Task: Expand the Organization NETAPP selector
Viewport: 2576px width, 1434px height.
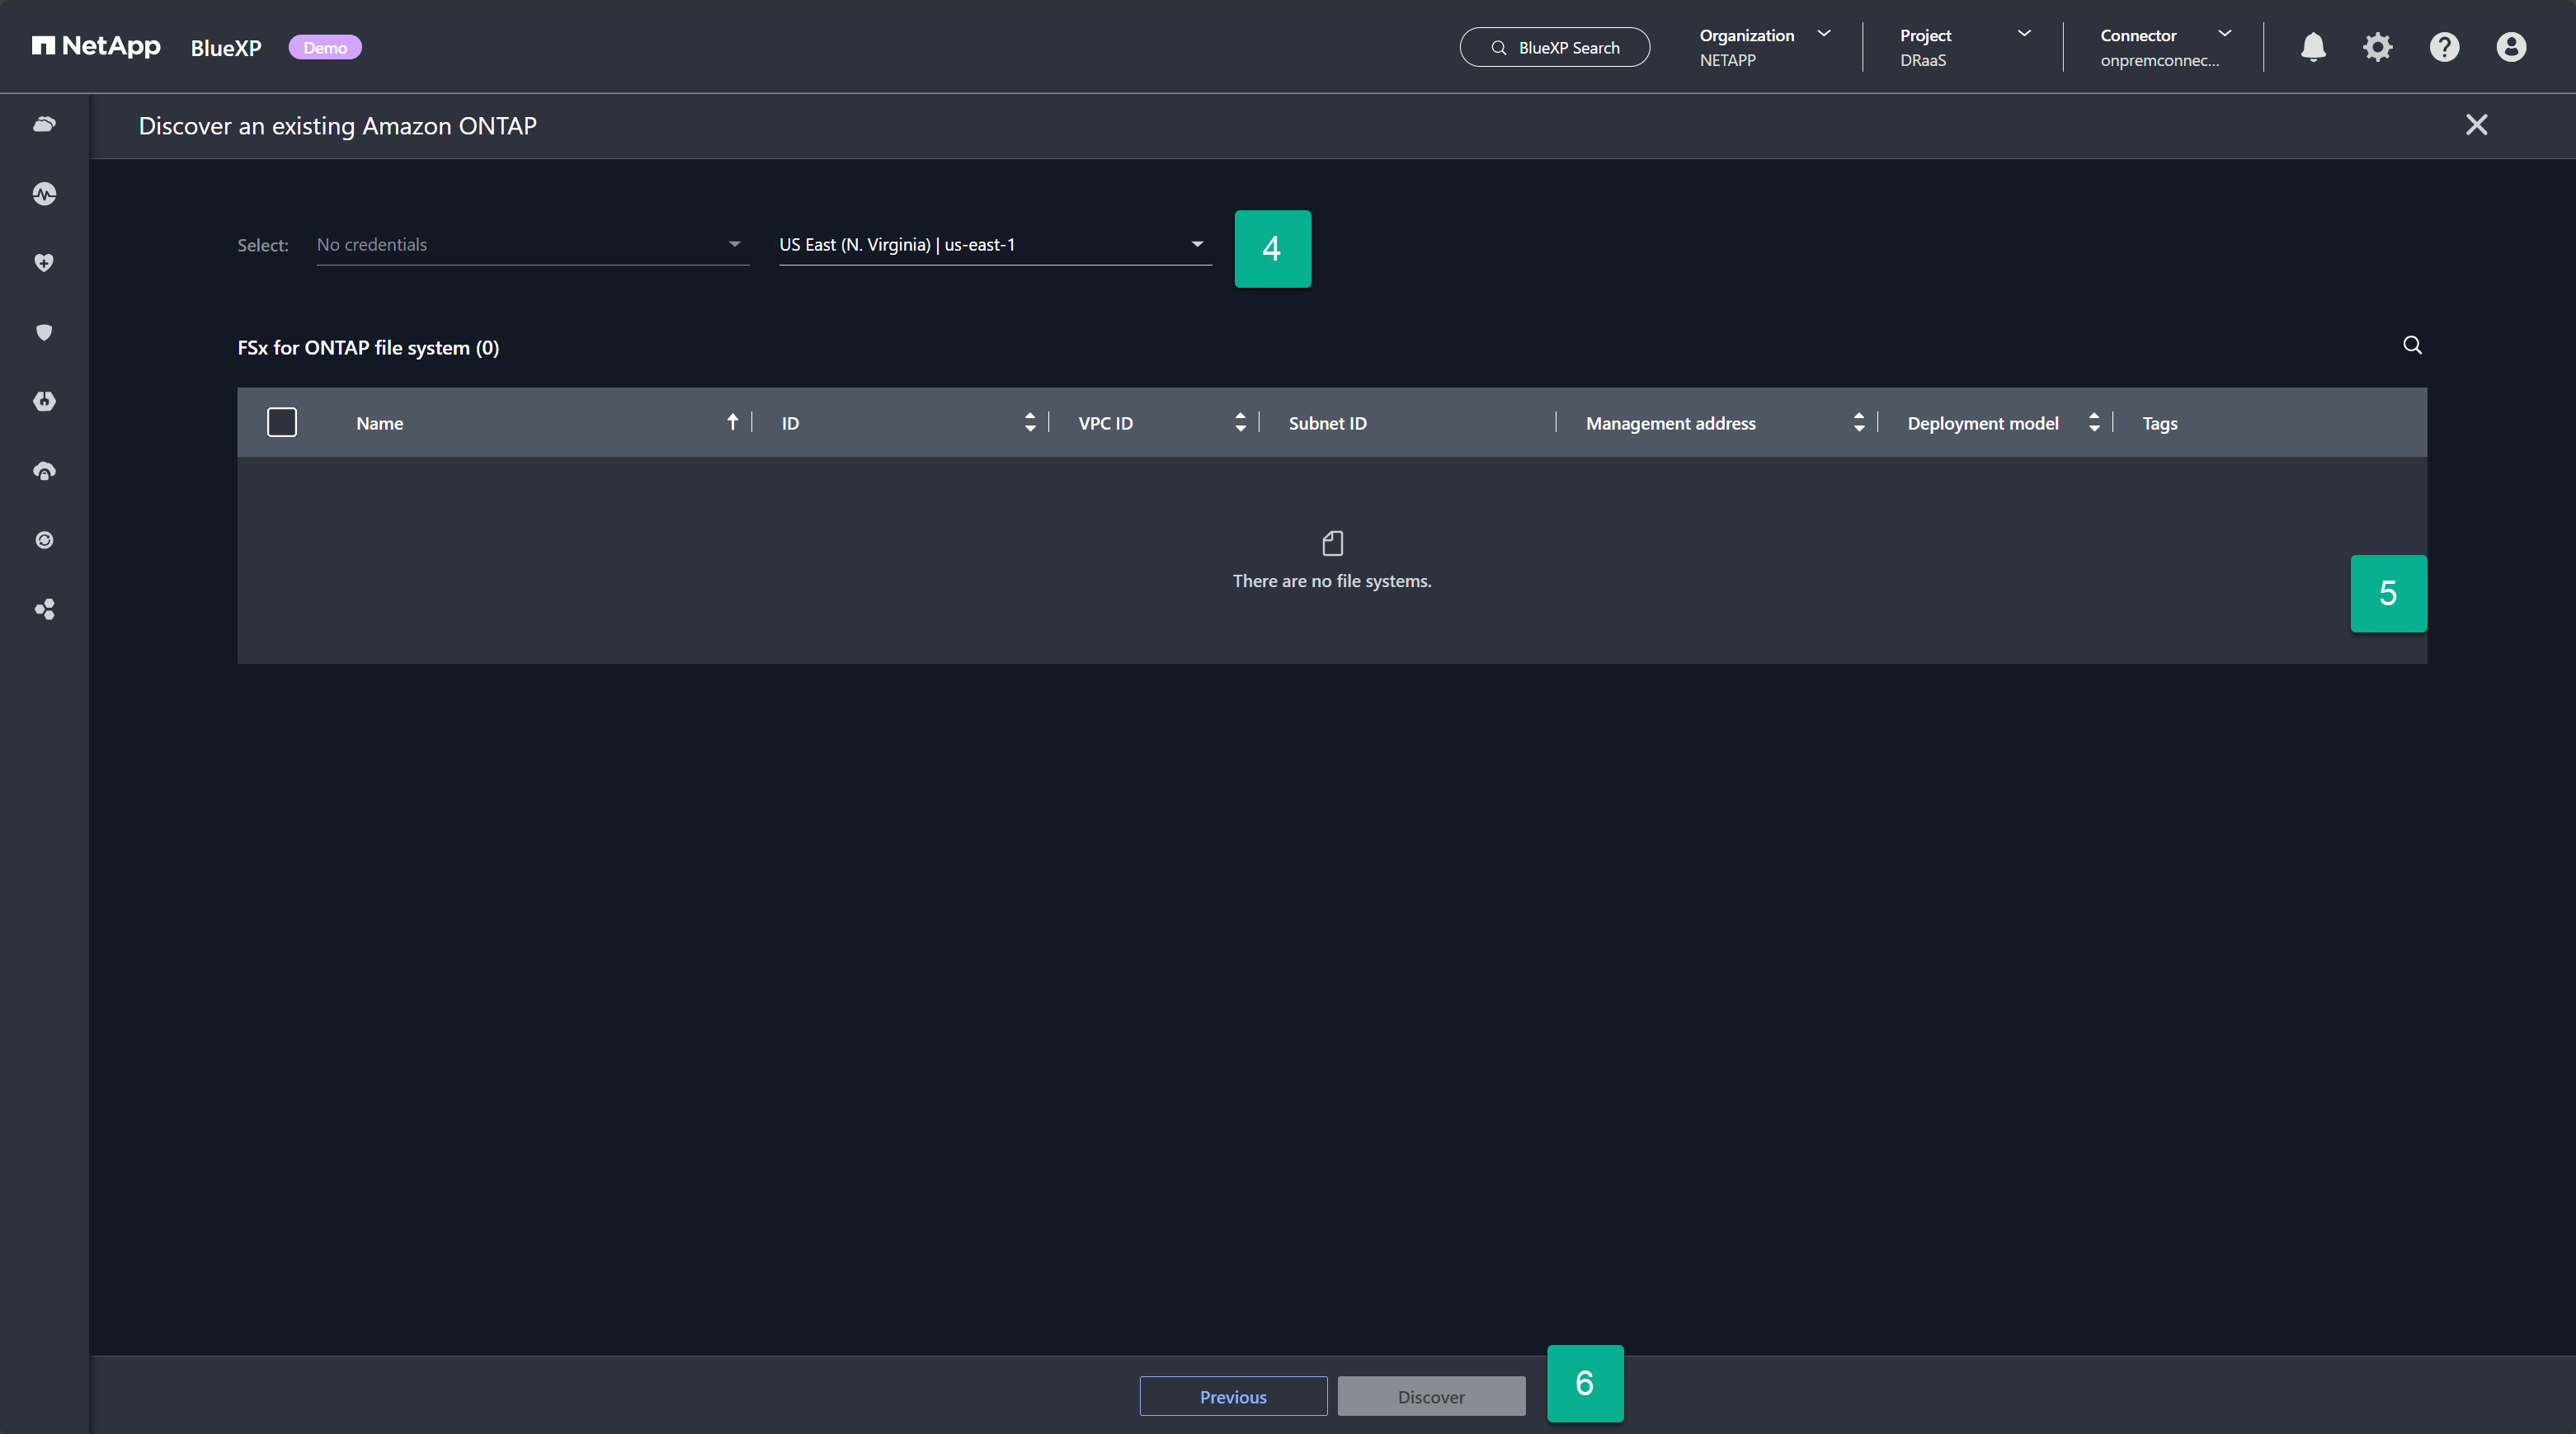Action: click(x=1764, y=47)
